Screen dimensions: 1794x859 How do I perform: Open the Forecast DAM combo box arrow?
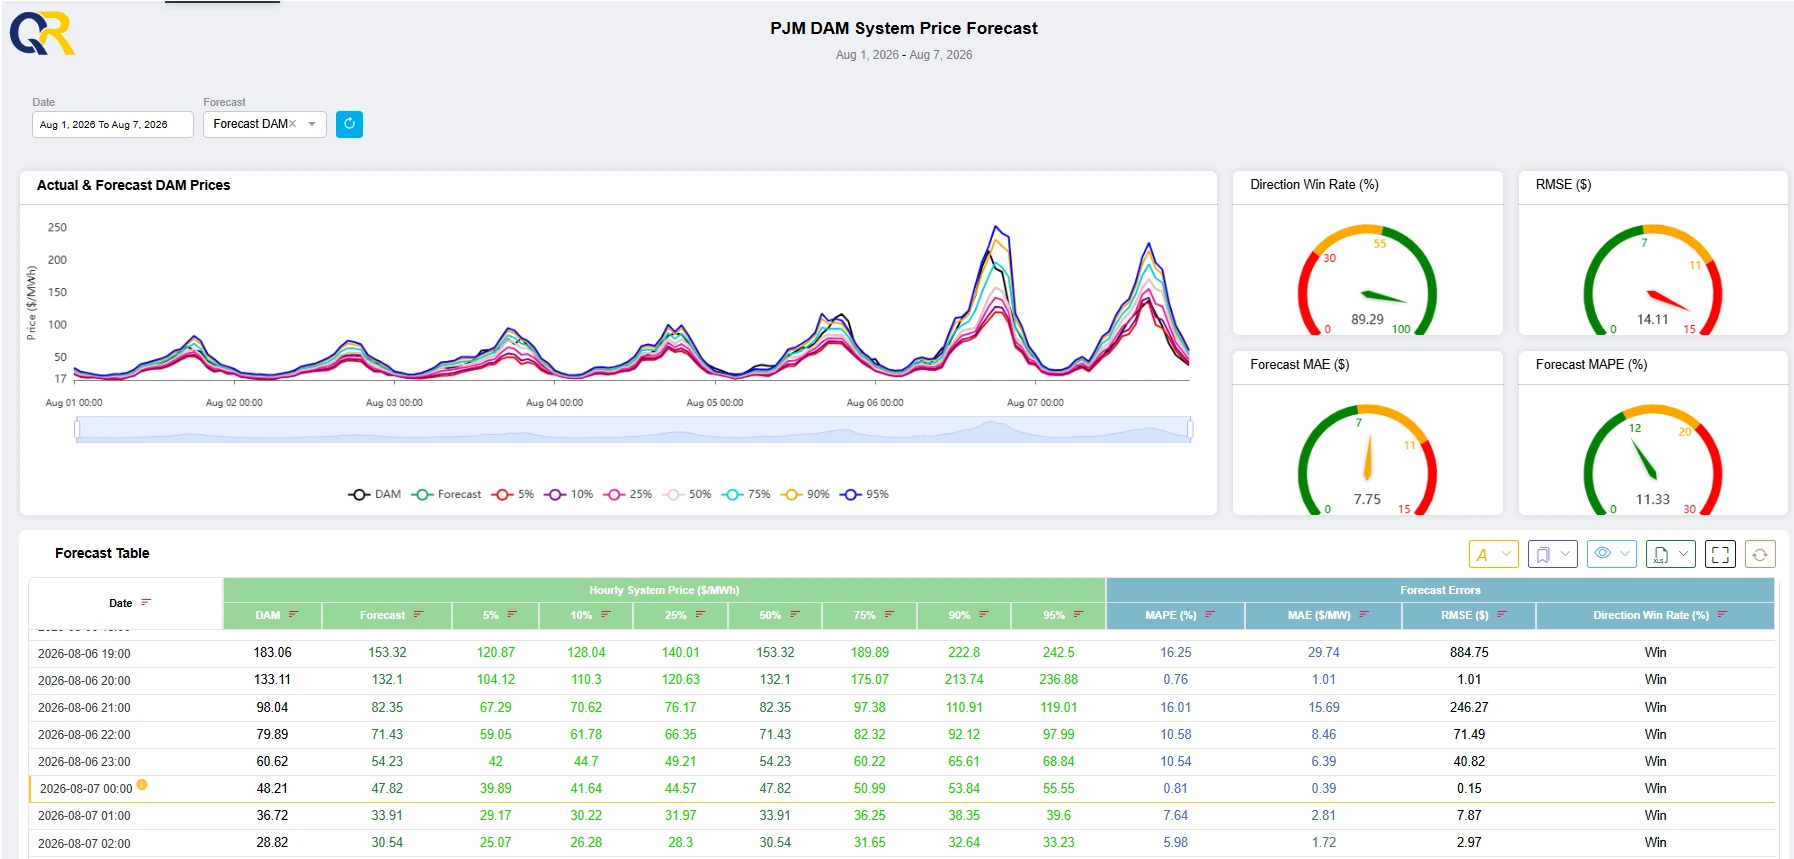(x=312, y=124)
